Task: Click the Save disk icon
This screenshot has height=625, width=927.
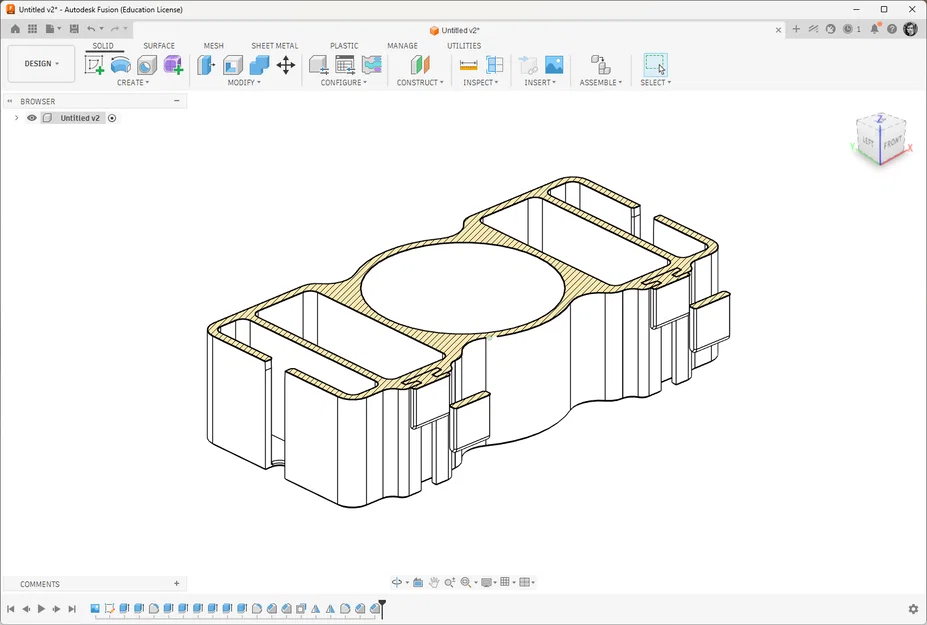Action: (74, 29)
